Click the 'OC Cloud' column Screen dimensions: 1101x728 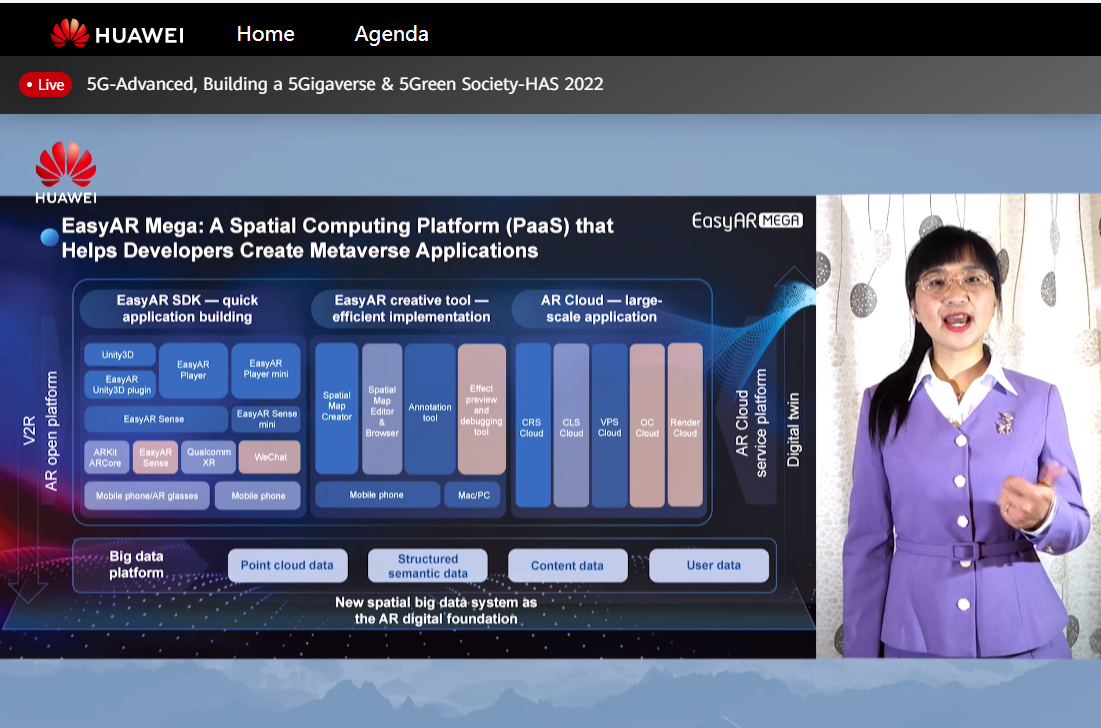(647, 425)
